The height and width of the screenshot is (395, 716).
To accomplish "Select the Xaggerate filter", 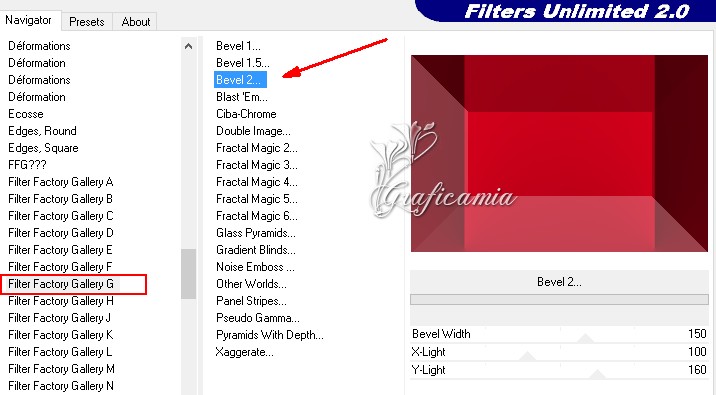I will (x=244, y=352).
